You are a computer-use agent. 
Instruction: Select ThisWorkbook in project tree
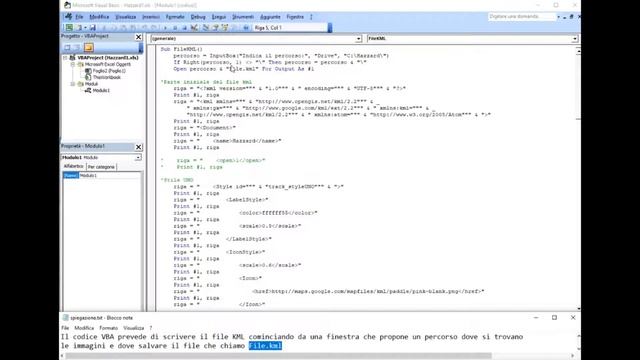(x=107, y=78)
